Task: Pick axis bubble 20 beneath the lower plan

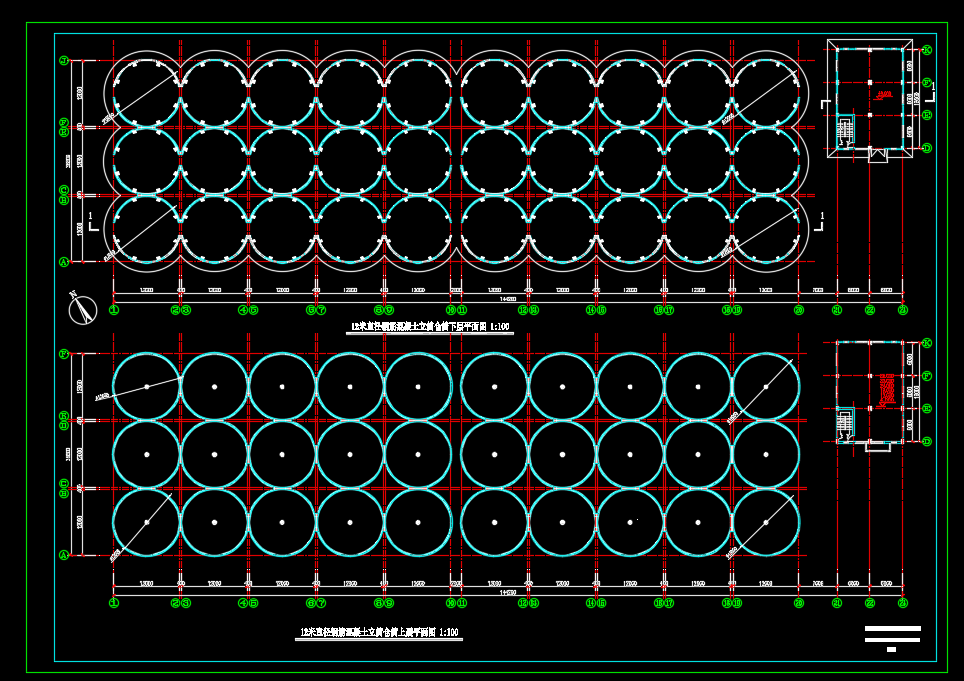Action: click(799, 603)
